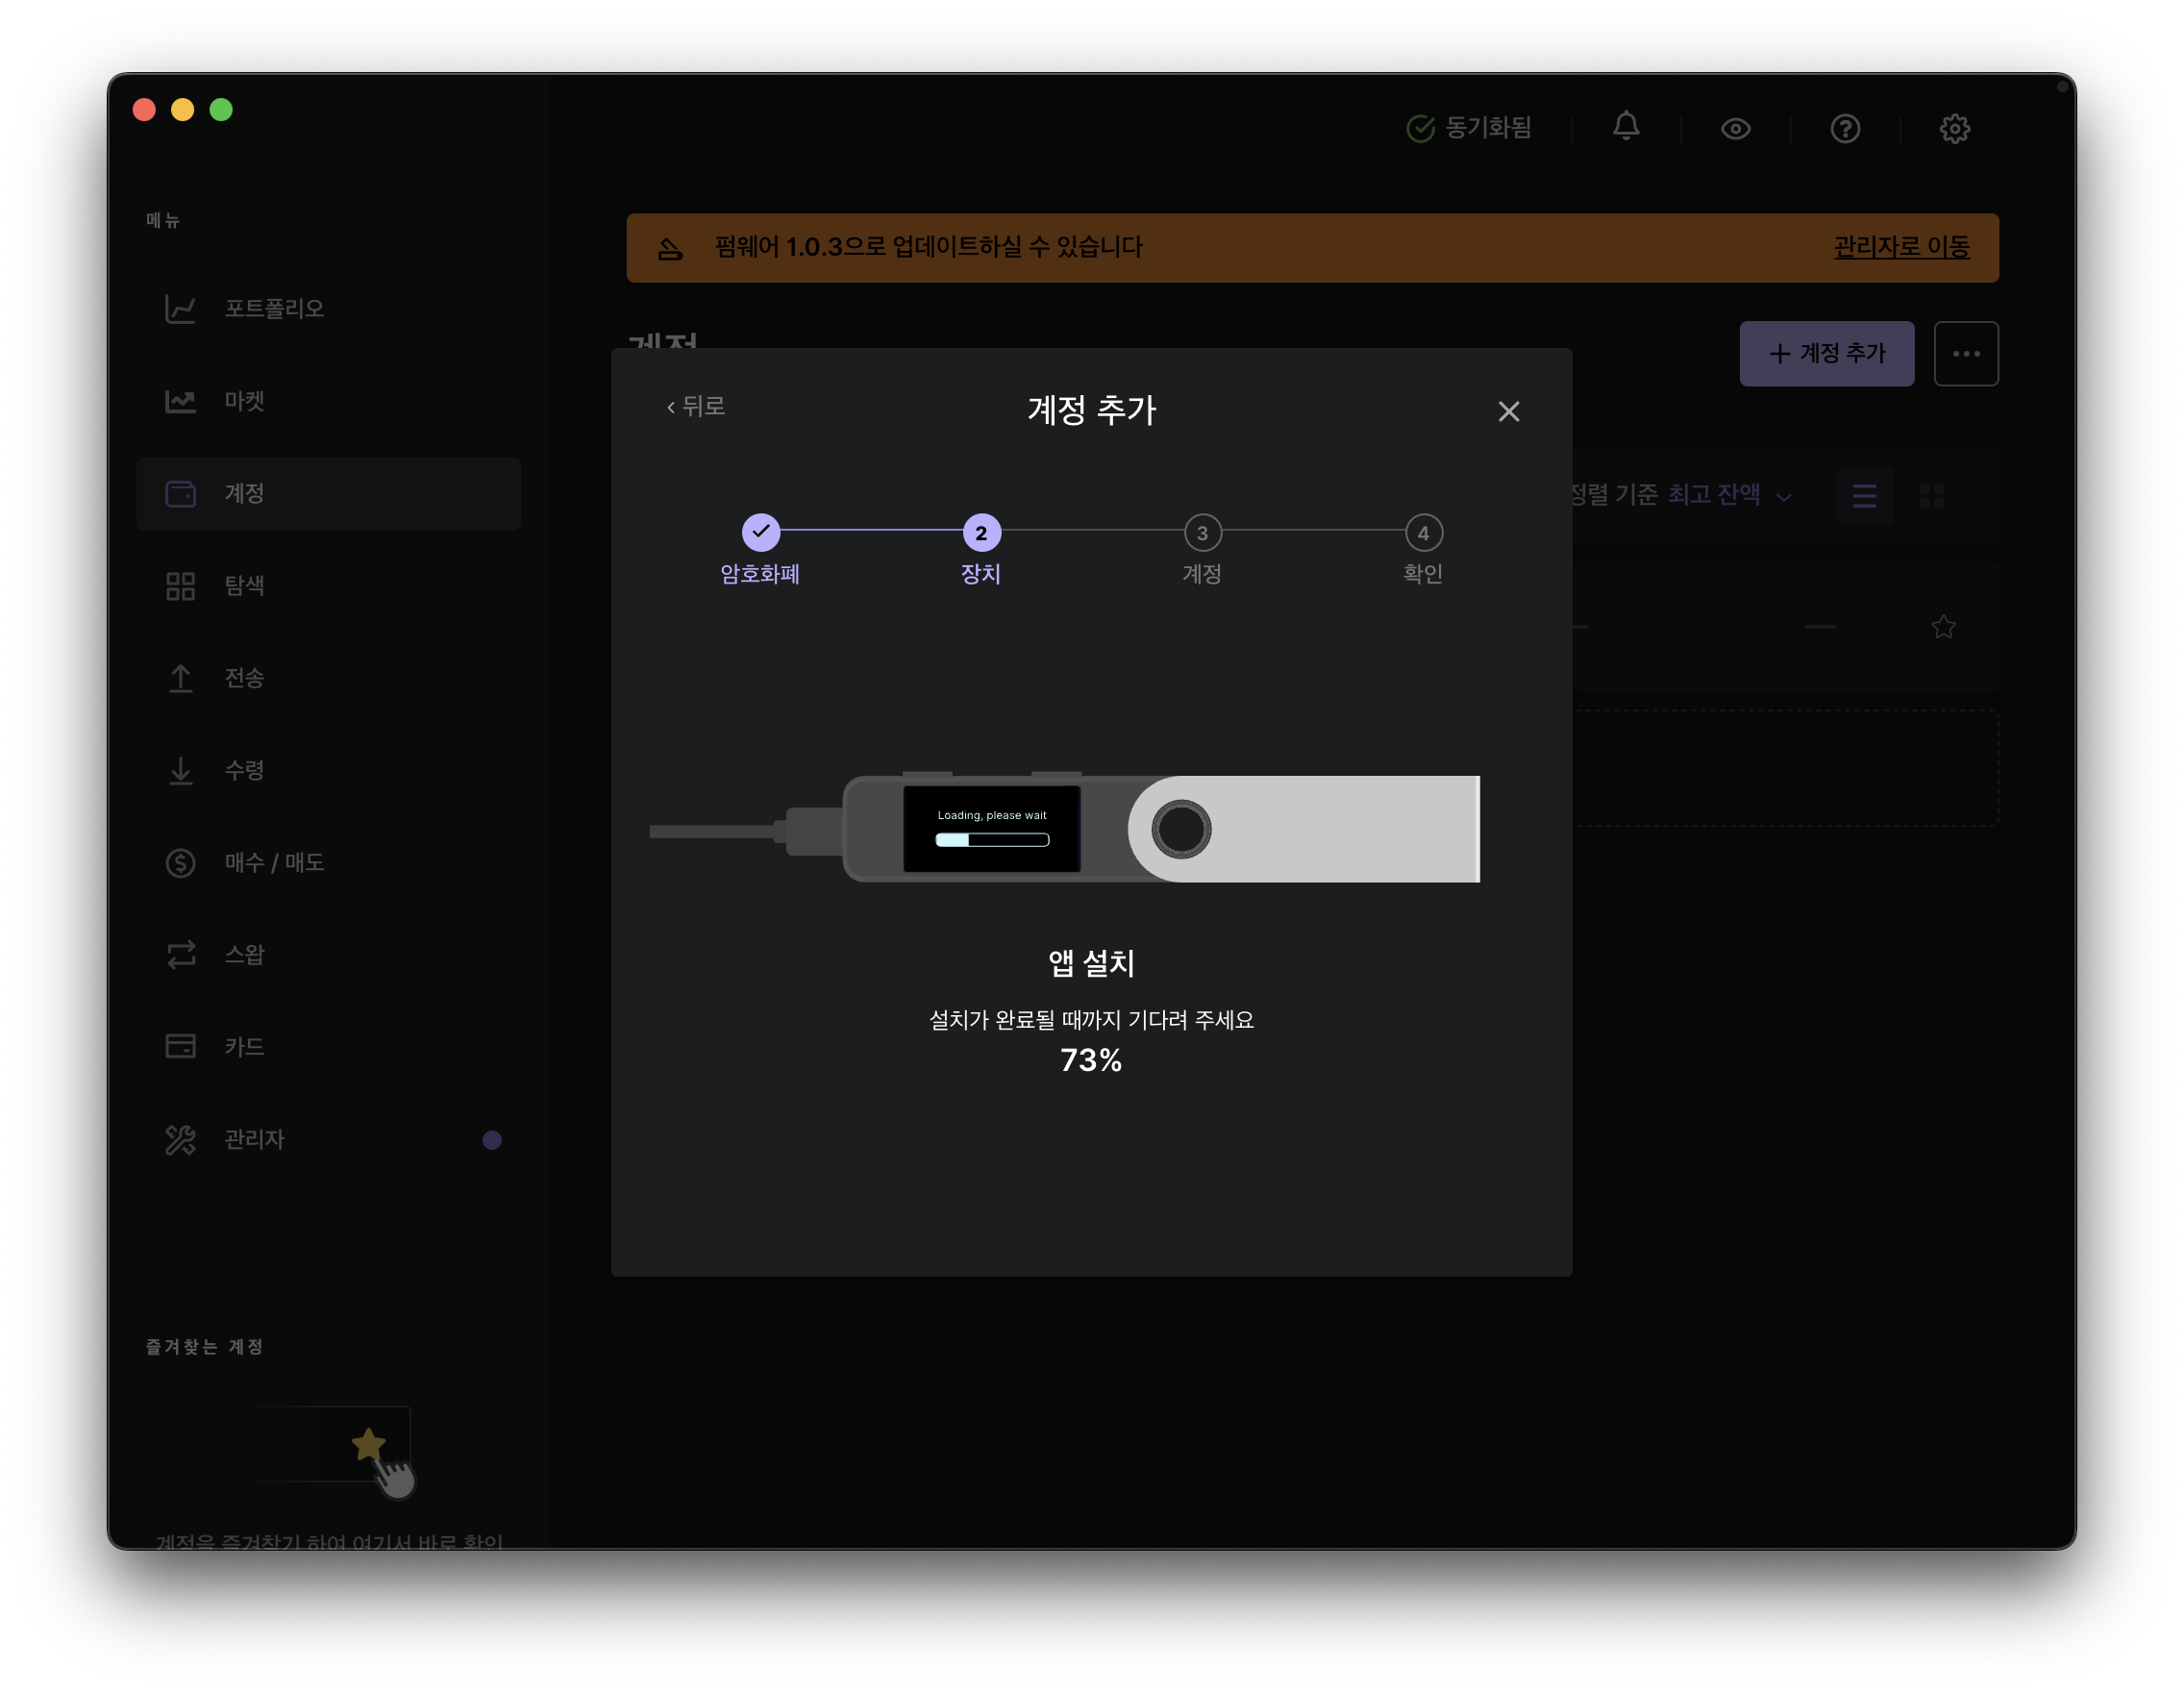This screenshot has height=1692, width=2184.
Task: Open the help question mark icon
Action: click(1844, 129)
